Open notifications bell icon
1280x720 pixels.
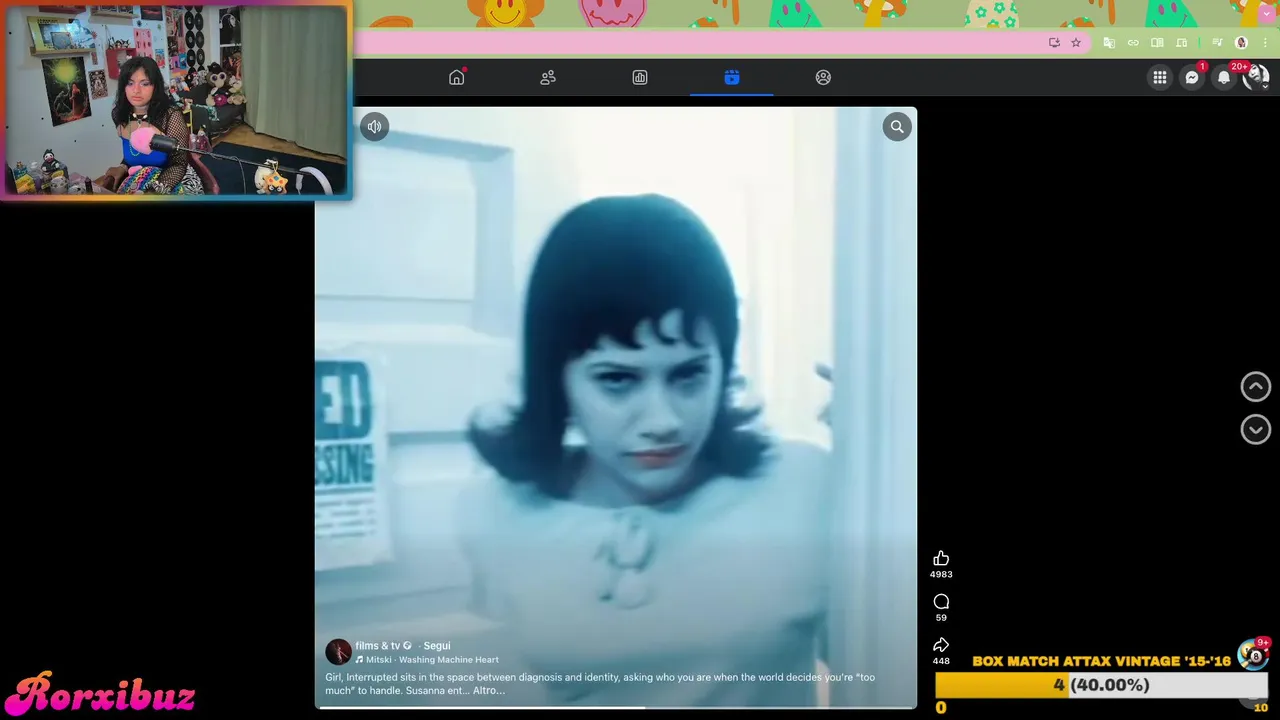[1224, 77]
